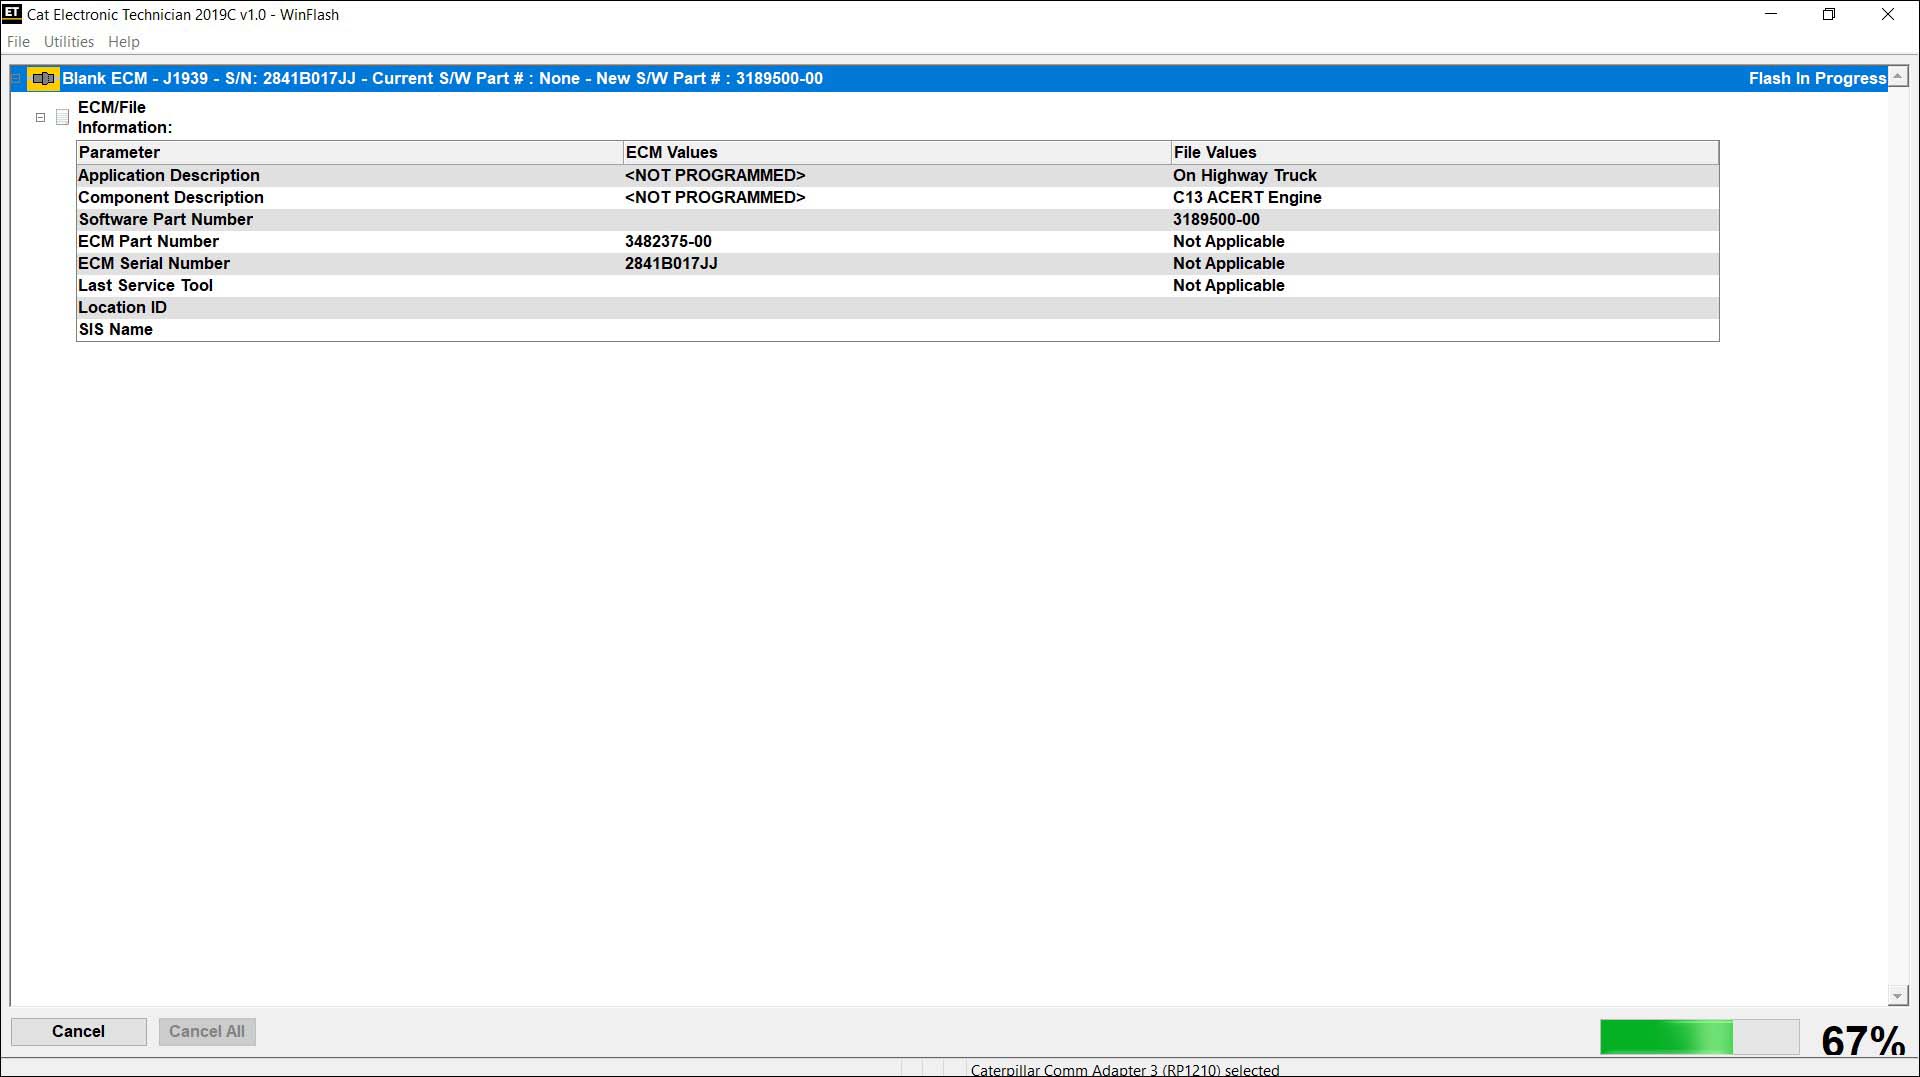1920x1077 pixels.
Task: Click the disabled Cancel All button
Action: (x=206, y=1031)
